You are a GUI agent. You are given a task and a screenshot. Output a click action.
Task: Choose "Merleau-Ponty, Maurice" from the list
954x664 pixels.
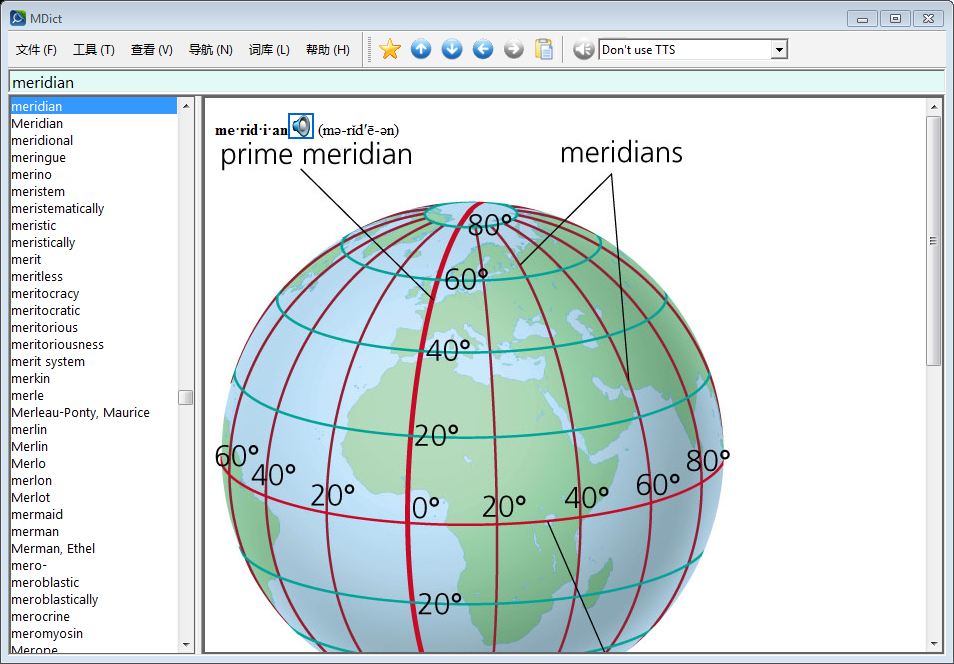click(80, 412)
